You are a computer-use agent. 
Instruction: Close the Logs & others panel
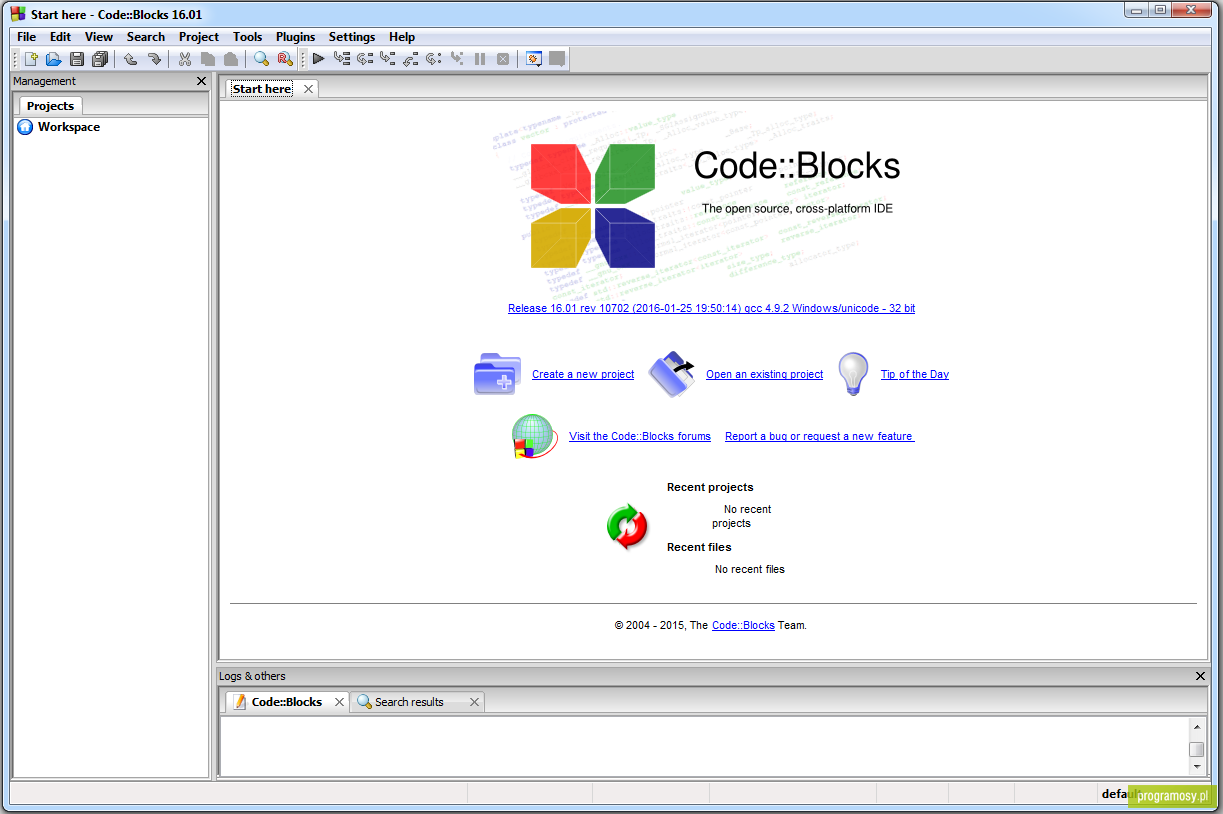point(1201,676)
